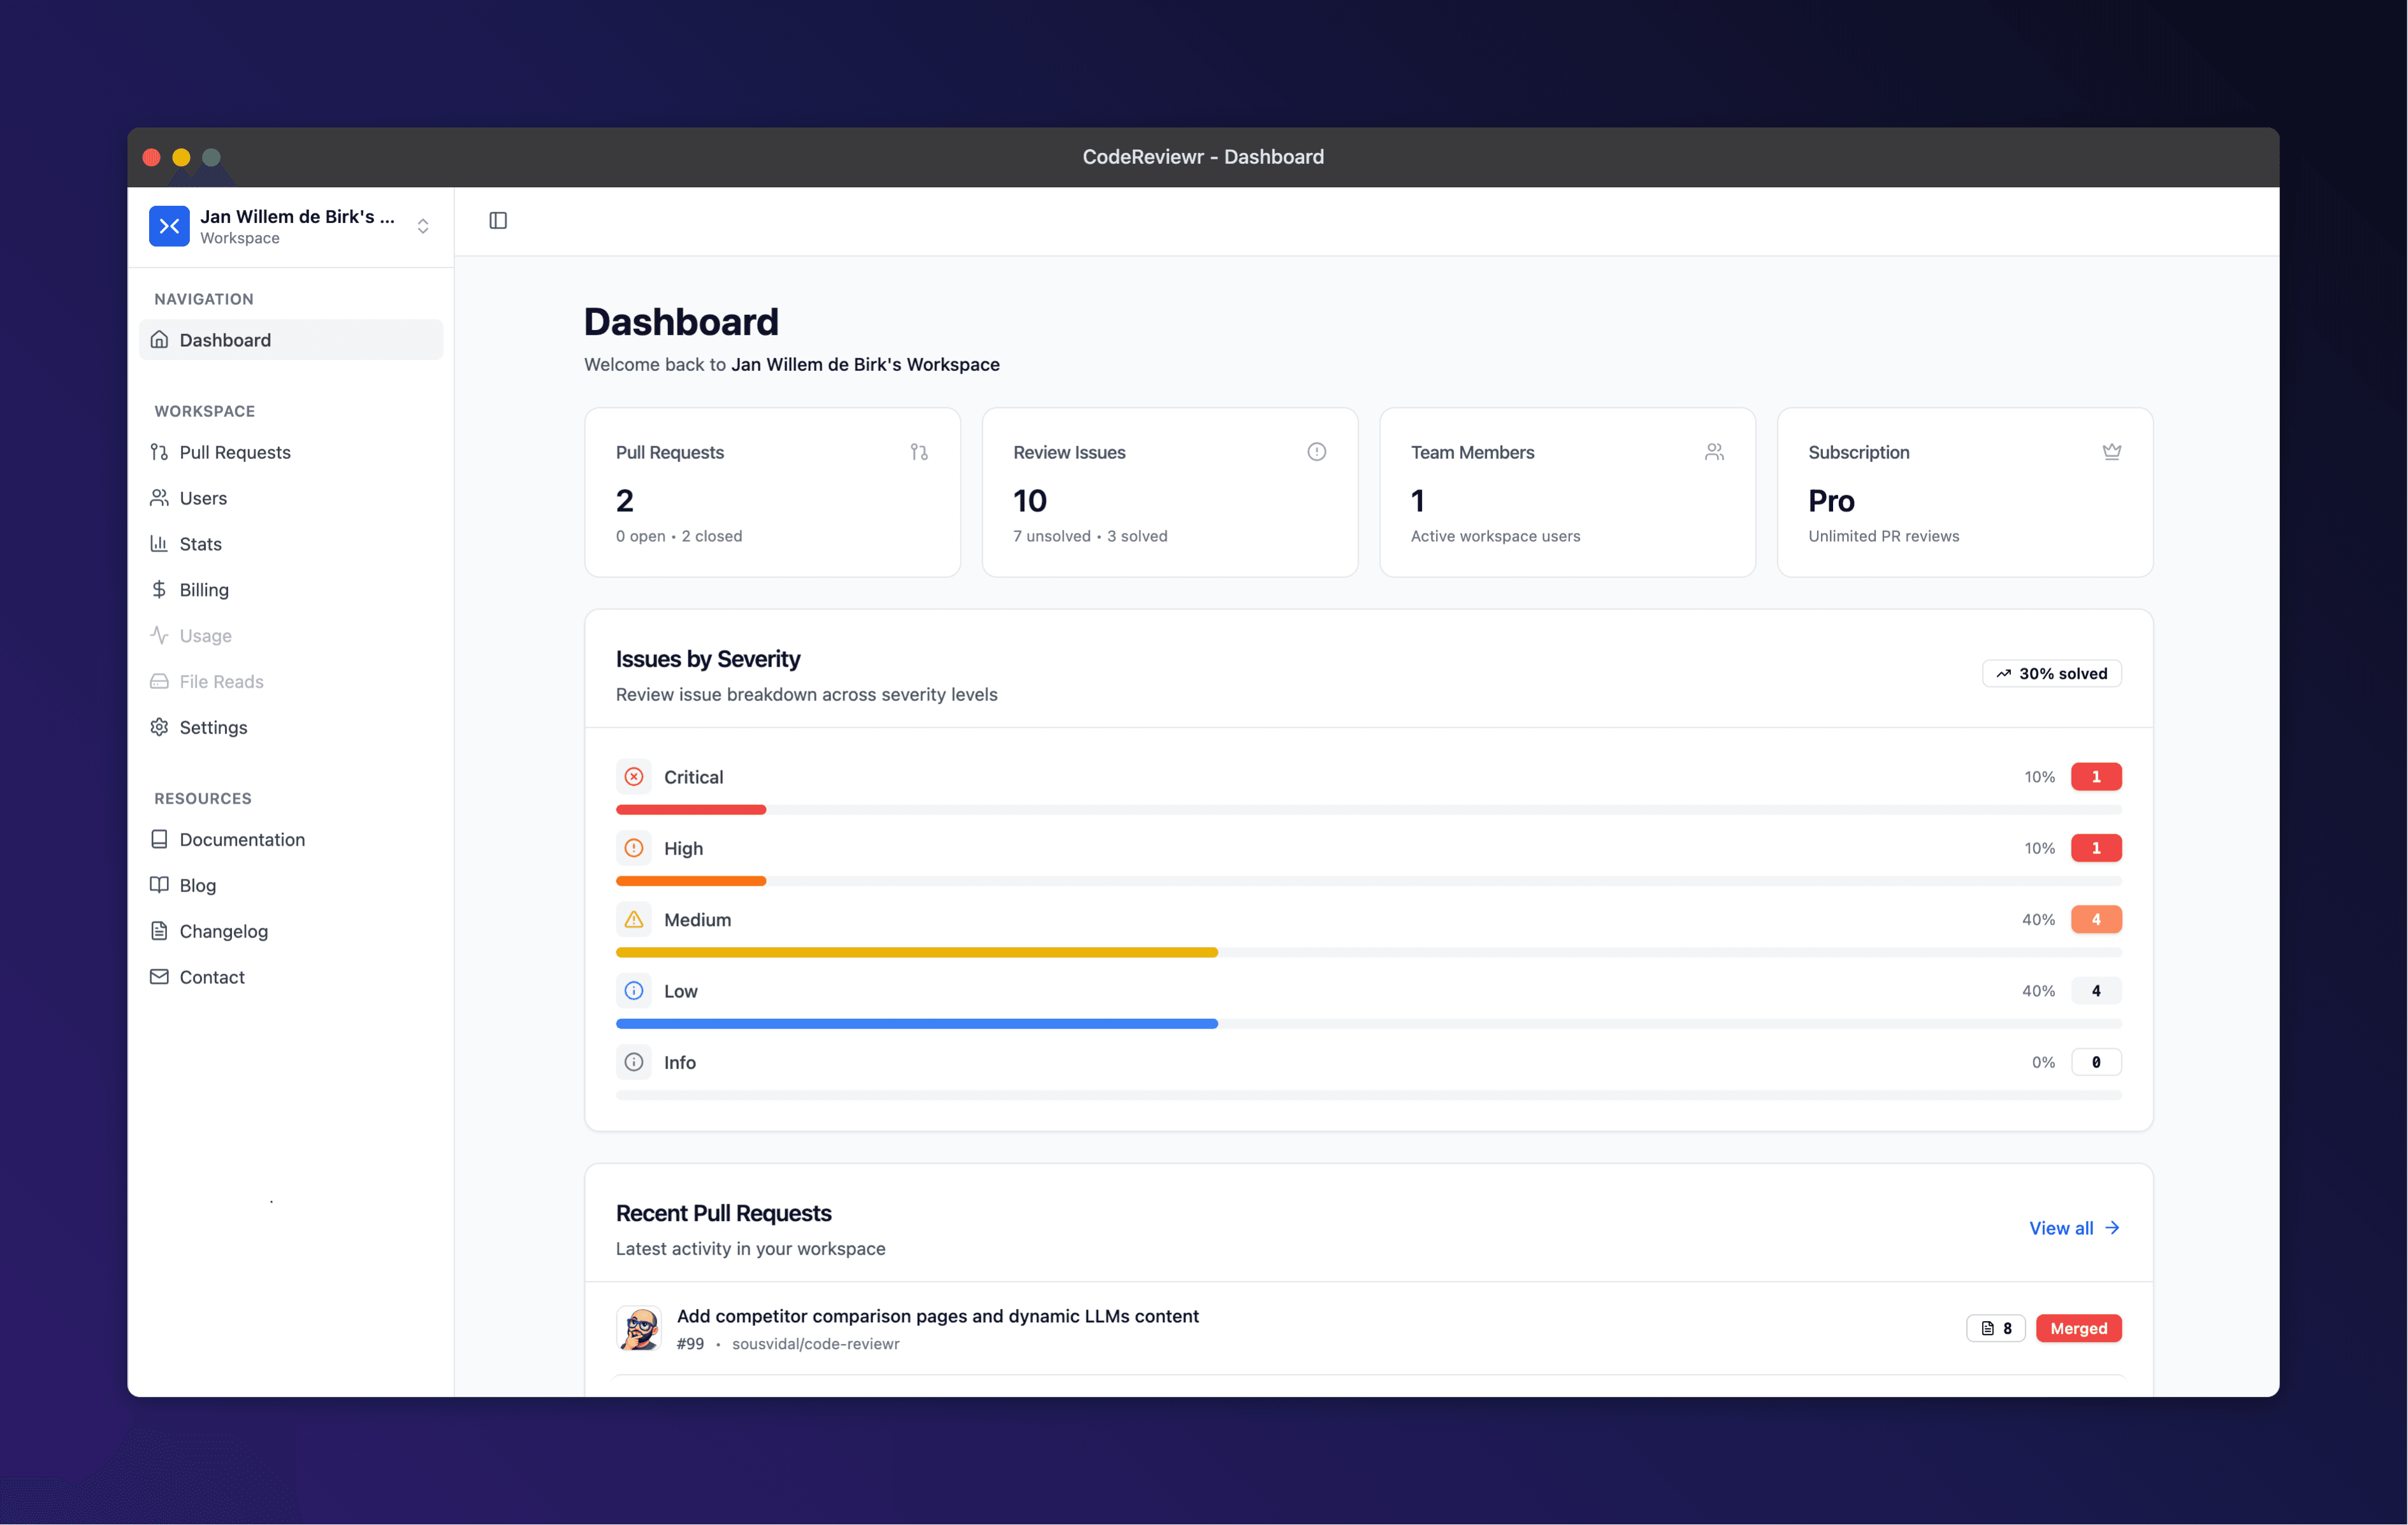Open the workspace switcher chevron

point(423,226)
